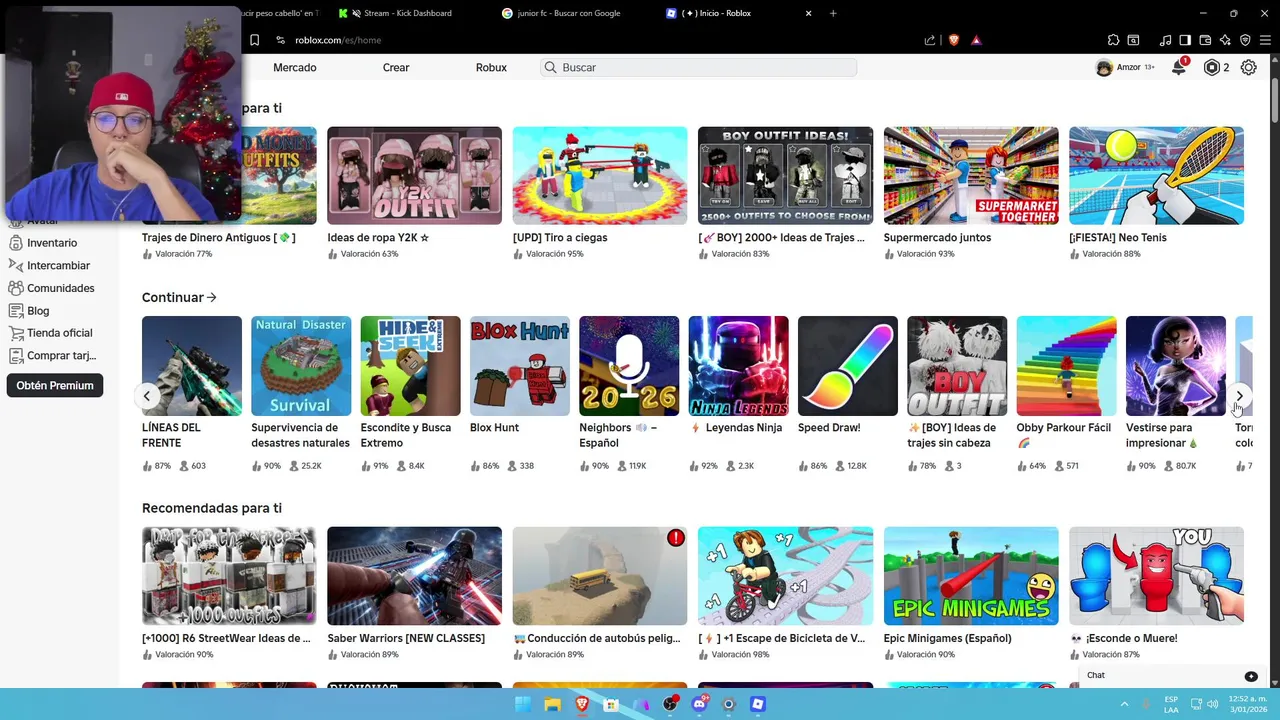
Task: Show hidden system tray icons
Action: pyautogui.click(x=1126, y=704)
